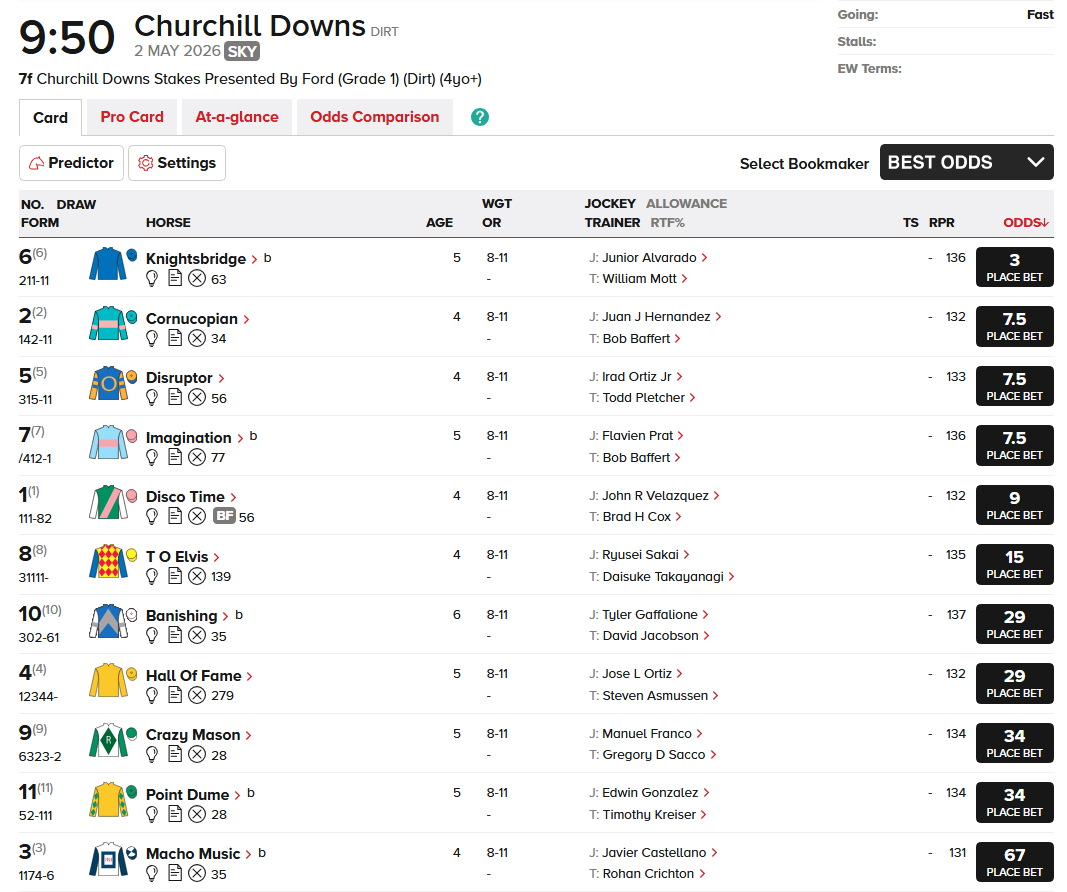The width and height of the screenshot is (1067, 892).
Task: Open the notes document icon under Cornucopian
Action: pyautogui.click(x=175, y=337)
